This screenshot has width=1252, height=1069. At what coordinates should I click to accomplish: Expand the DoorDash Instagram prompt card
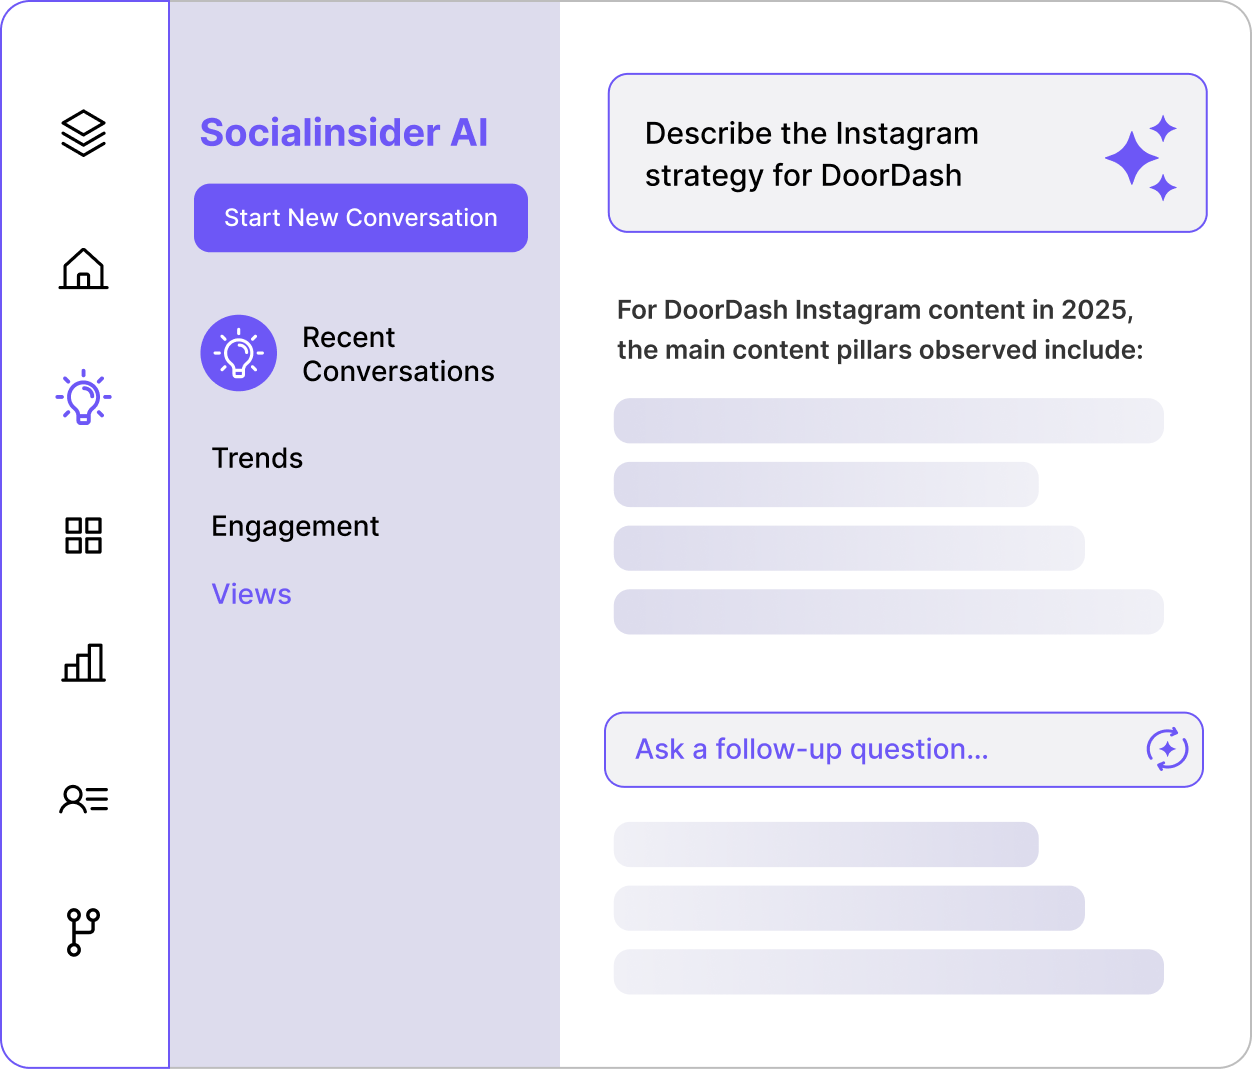pyautogui.click(x=907, y=152)
